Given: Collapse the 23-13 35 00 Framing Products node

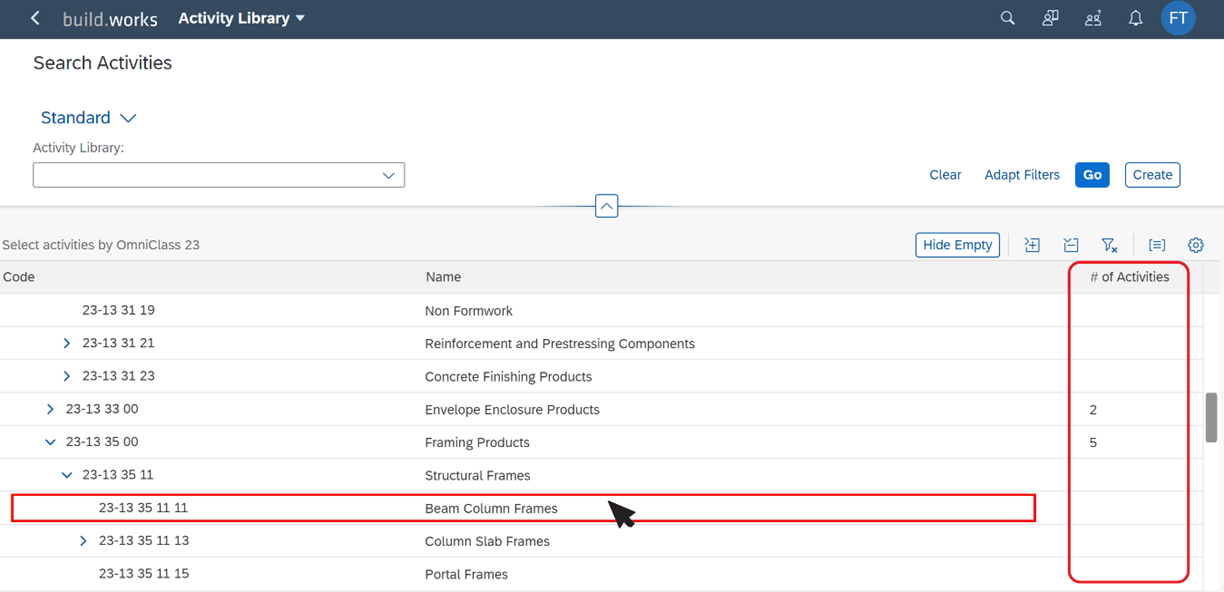Looking at the screenshot, I should coord(50,442).
